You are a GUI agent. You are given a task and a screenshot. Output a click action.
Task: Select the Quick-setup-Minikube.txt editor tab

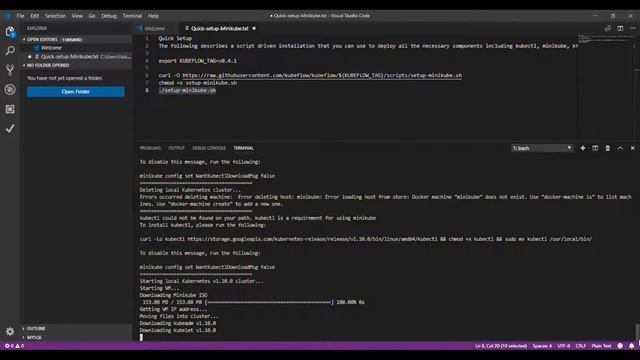click(x=220, y=28)
